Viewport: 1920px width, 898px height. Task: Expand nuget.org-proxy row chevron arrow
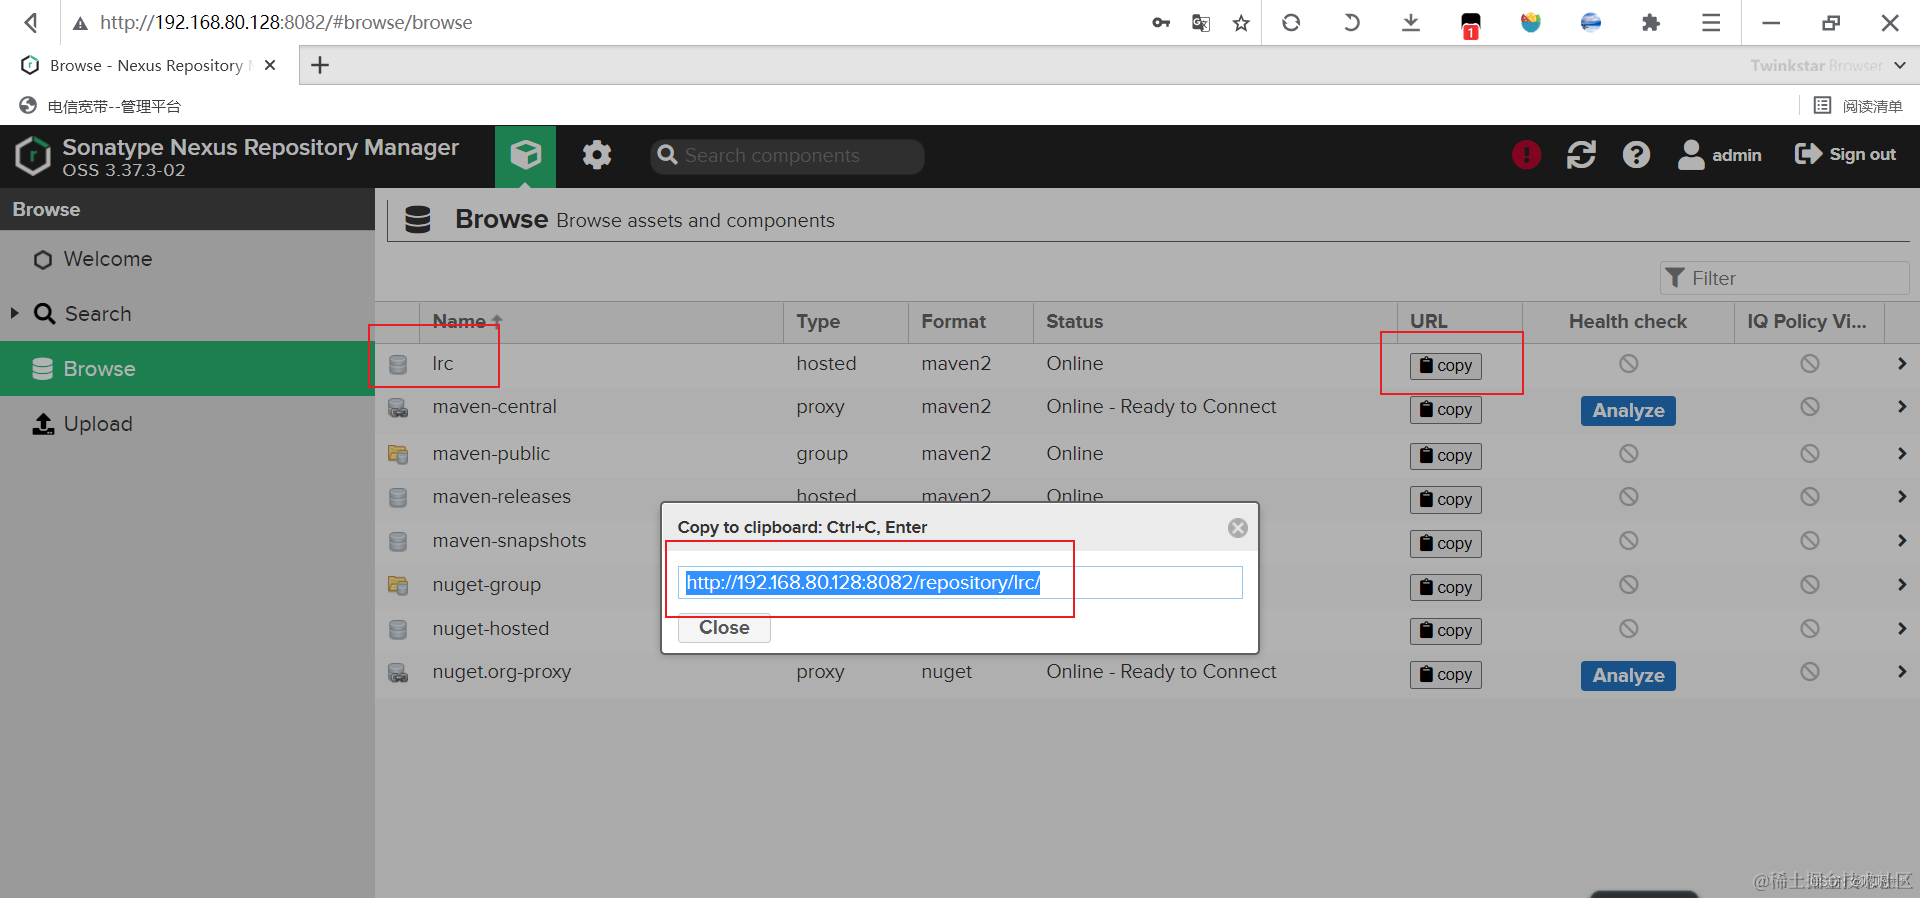(1901, 672)
